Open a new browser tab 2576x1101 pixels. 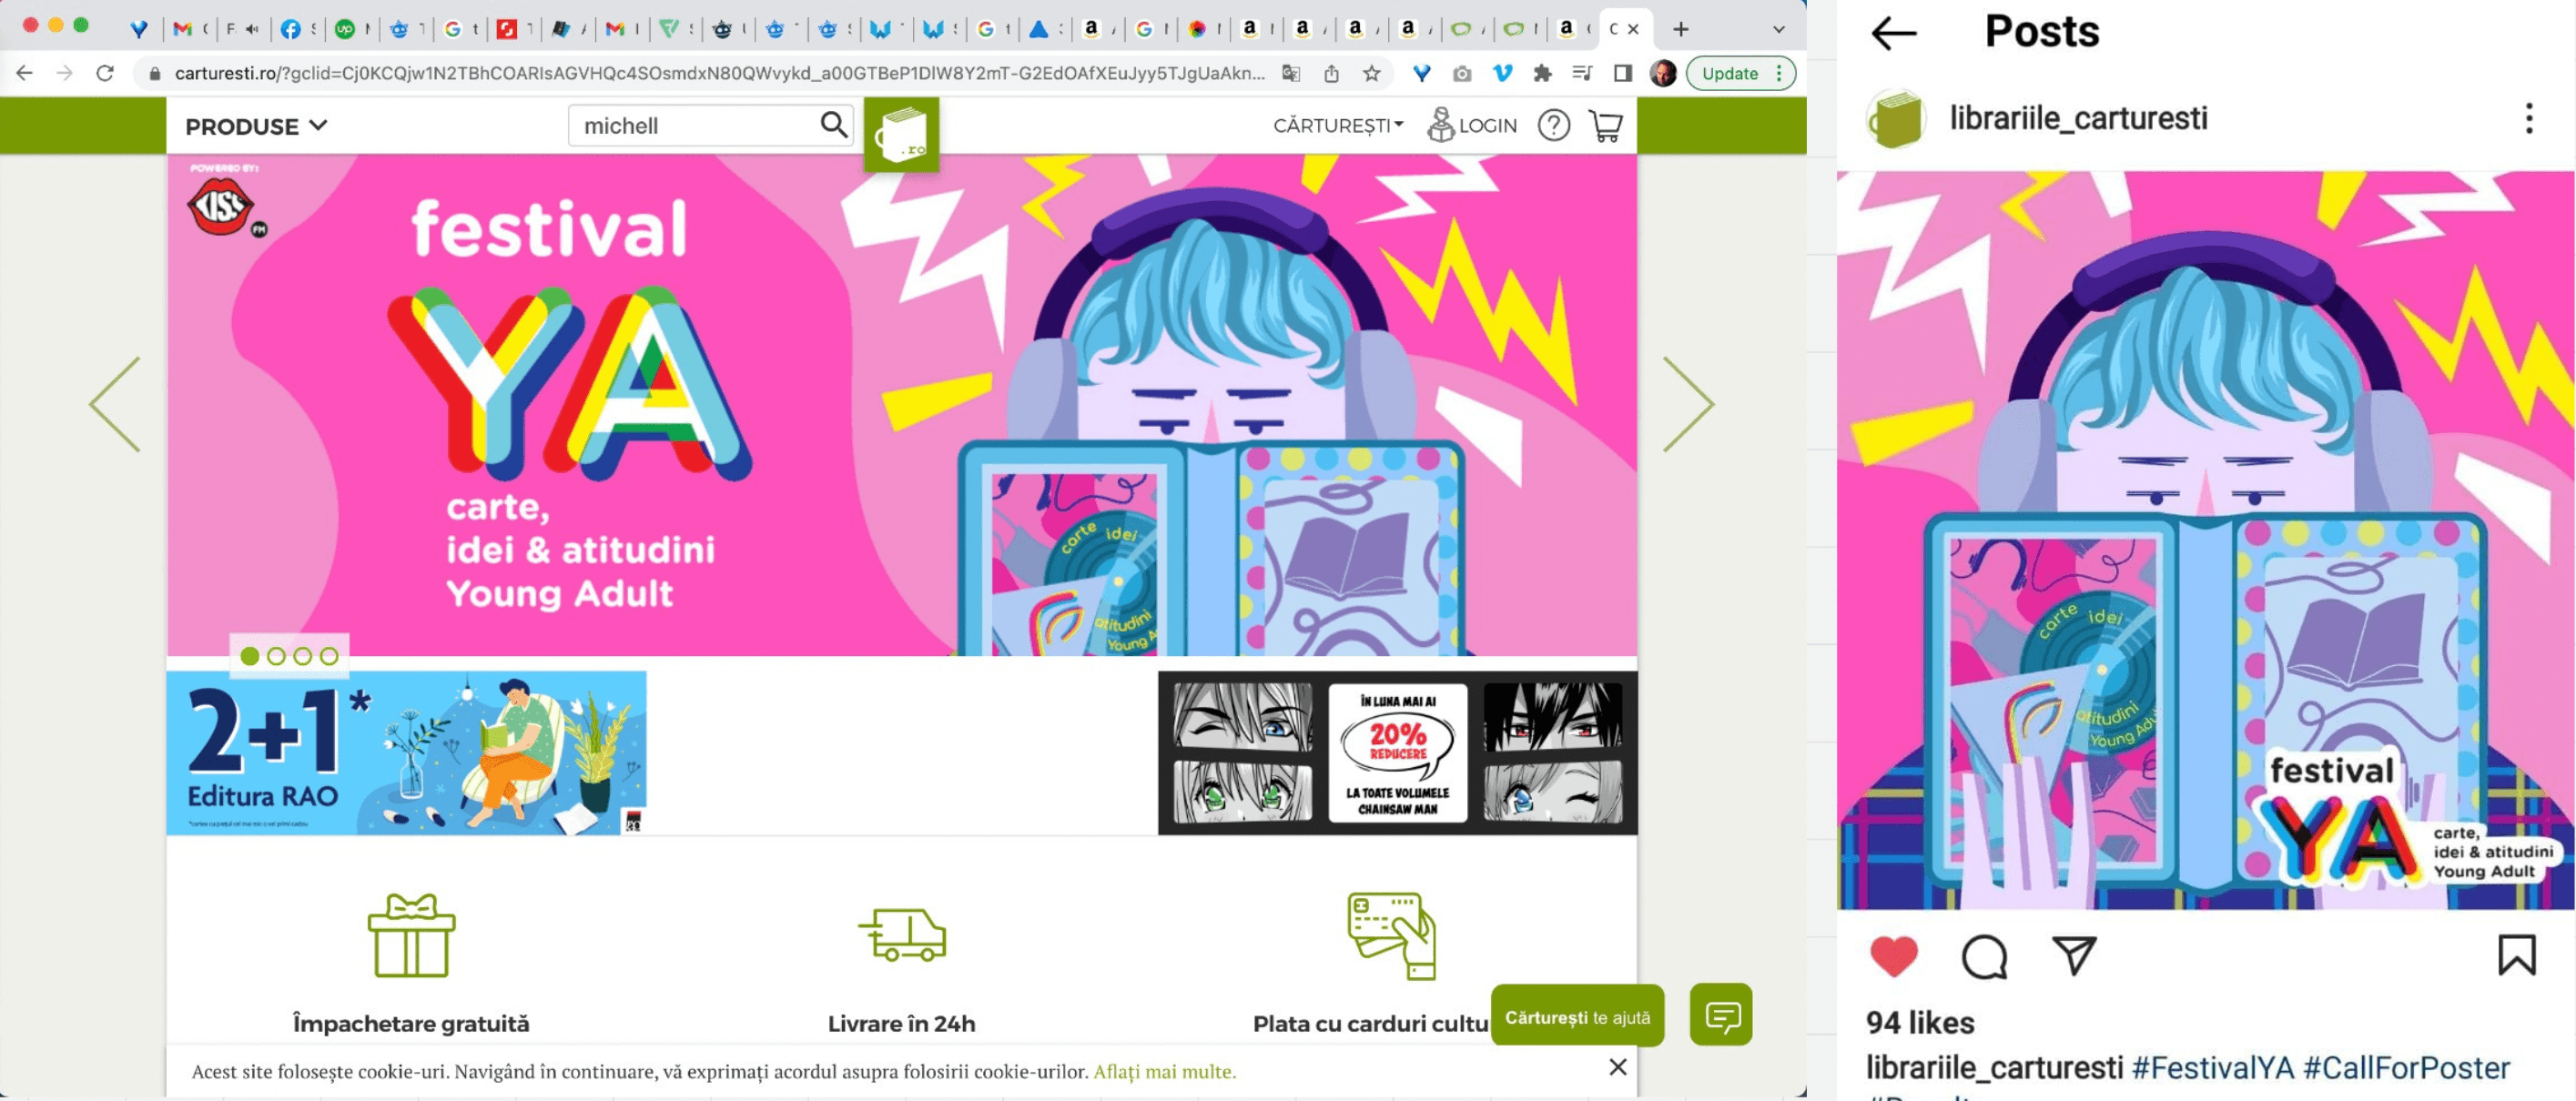click(1680, 29)
